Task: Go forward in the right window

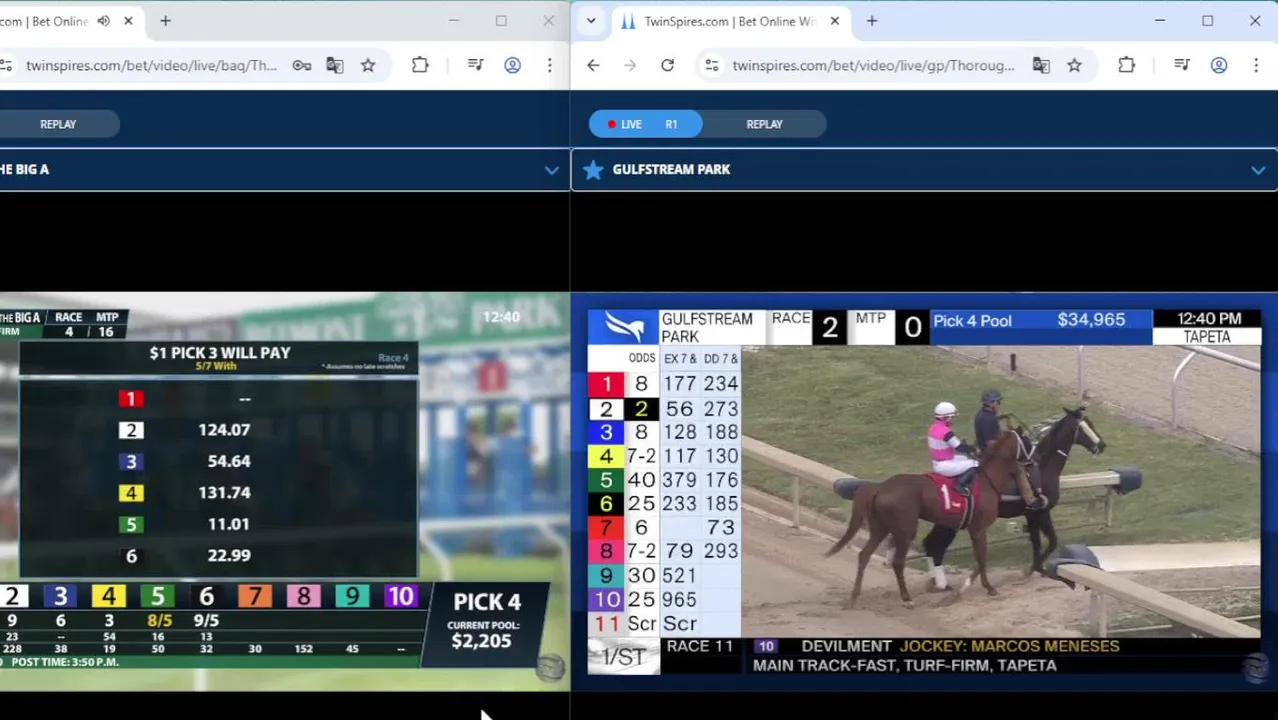Action: [x=630, y=65]
